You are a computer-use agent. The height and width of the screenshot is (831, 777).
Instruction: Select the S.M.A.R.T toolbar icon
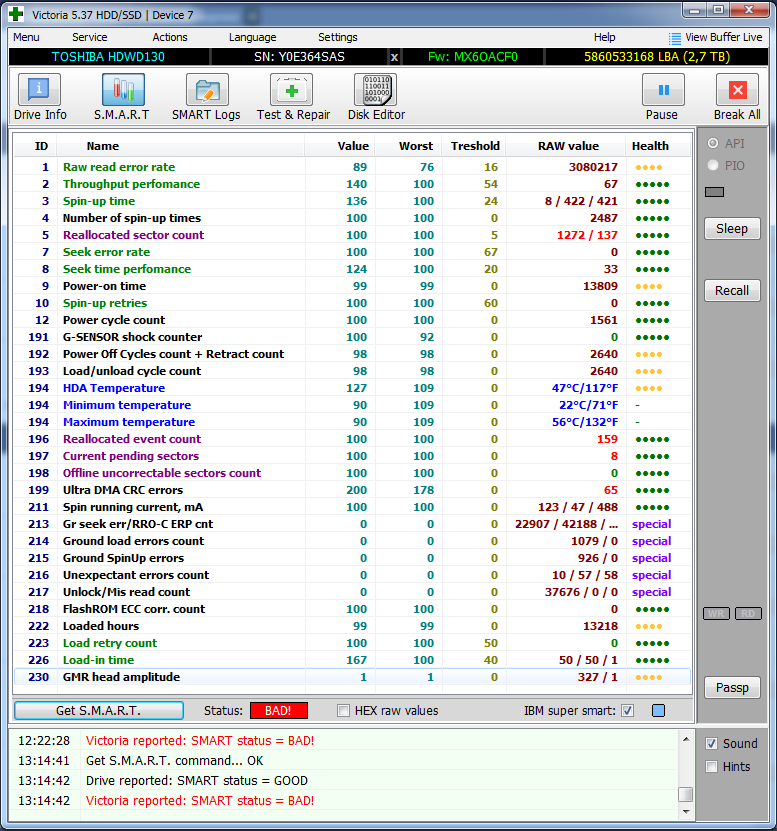pyautogui.click(x=121, y=97)
